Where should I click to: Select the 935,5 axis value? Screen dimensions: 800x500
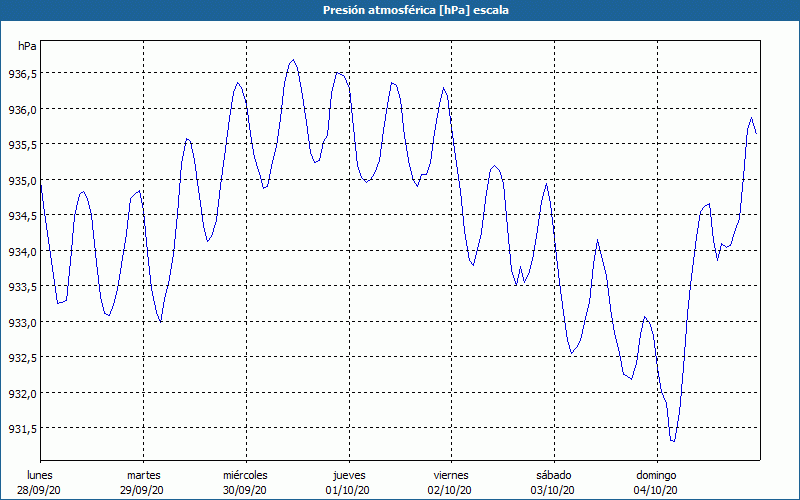click(x=22, y=145)
